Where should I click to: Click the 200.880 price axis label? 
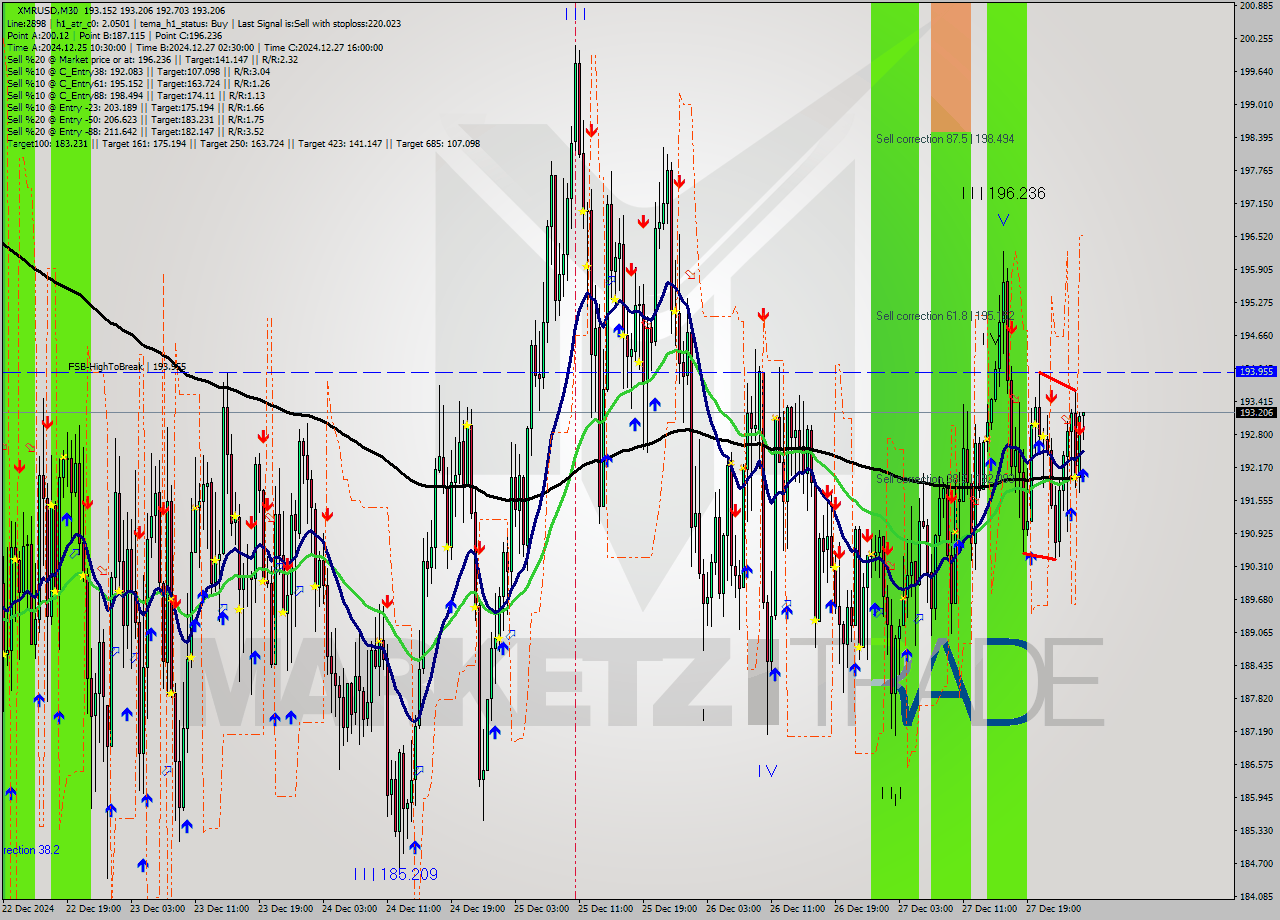pyautogui.click(x=1256, y=6)
